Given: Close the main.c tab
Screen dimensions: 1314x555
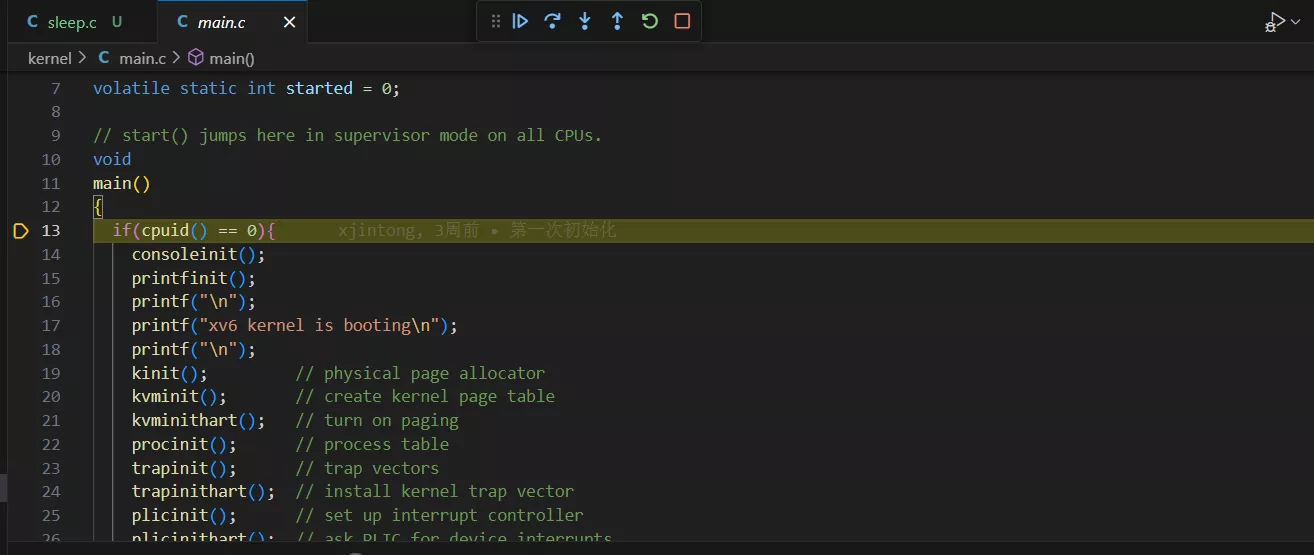Looking at the screenshot, I should [288, 22].
